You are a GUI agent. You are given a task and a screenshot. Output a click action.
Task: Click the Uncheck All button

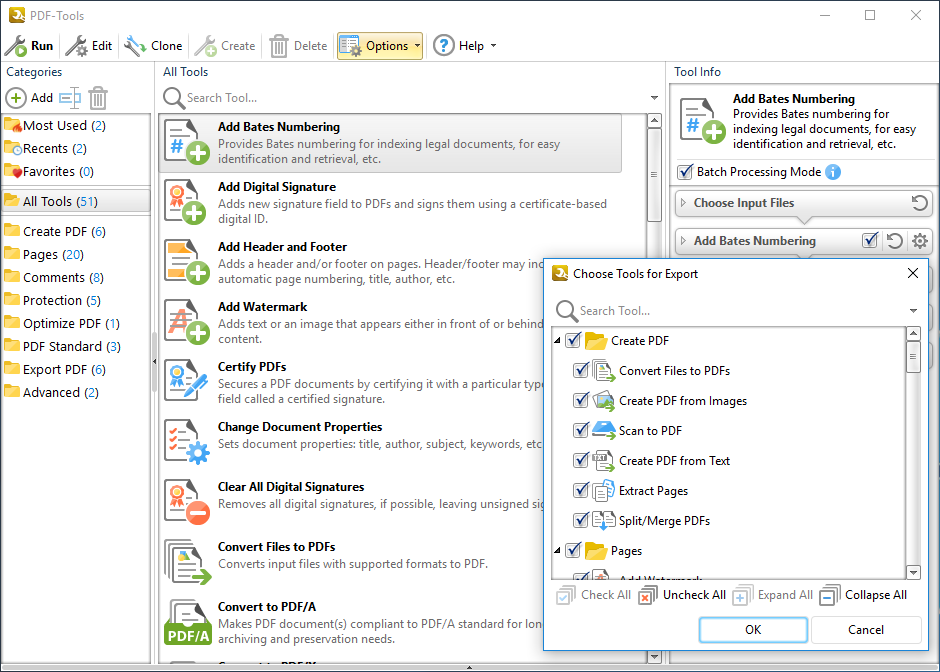(683, 595)
